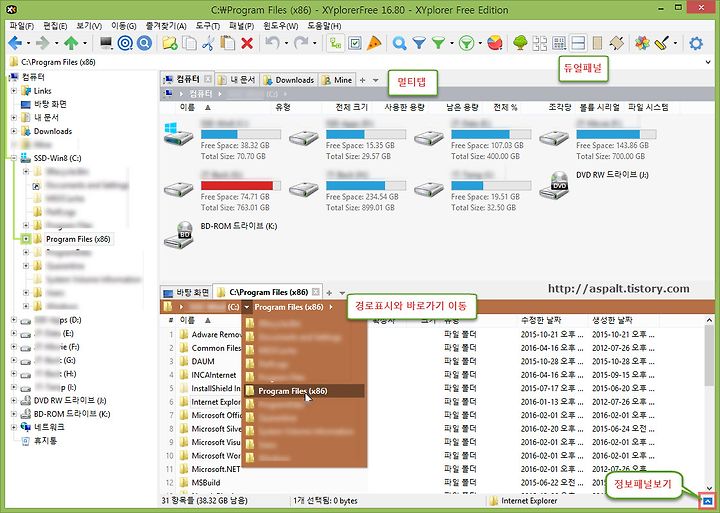The height and width of the screenshot is (513, 720).
Task: Open the views grid toolbar icon
Action: (559, 44)
